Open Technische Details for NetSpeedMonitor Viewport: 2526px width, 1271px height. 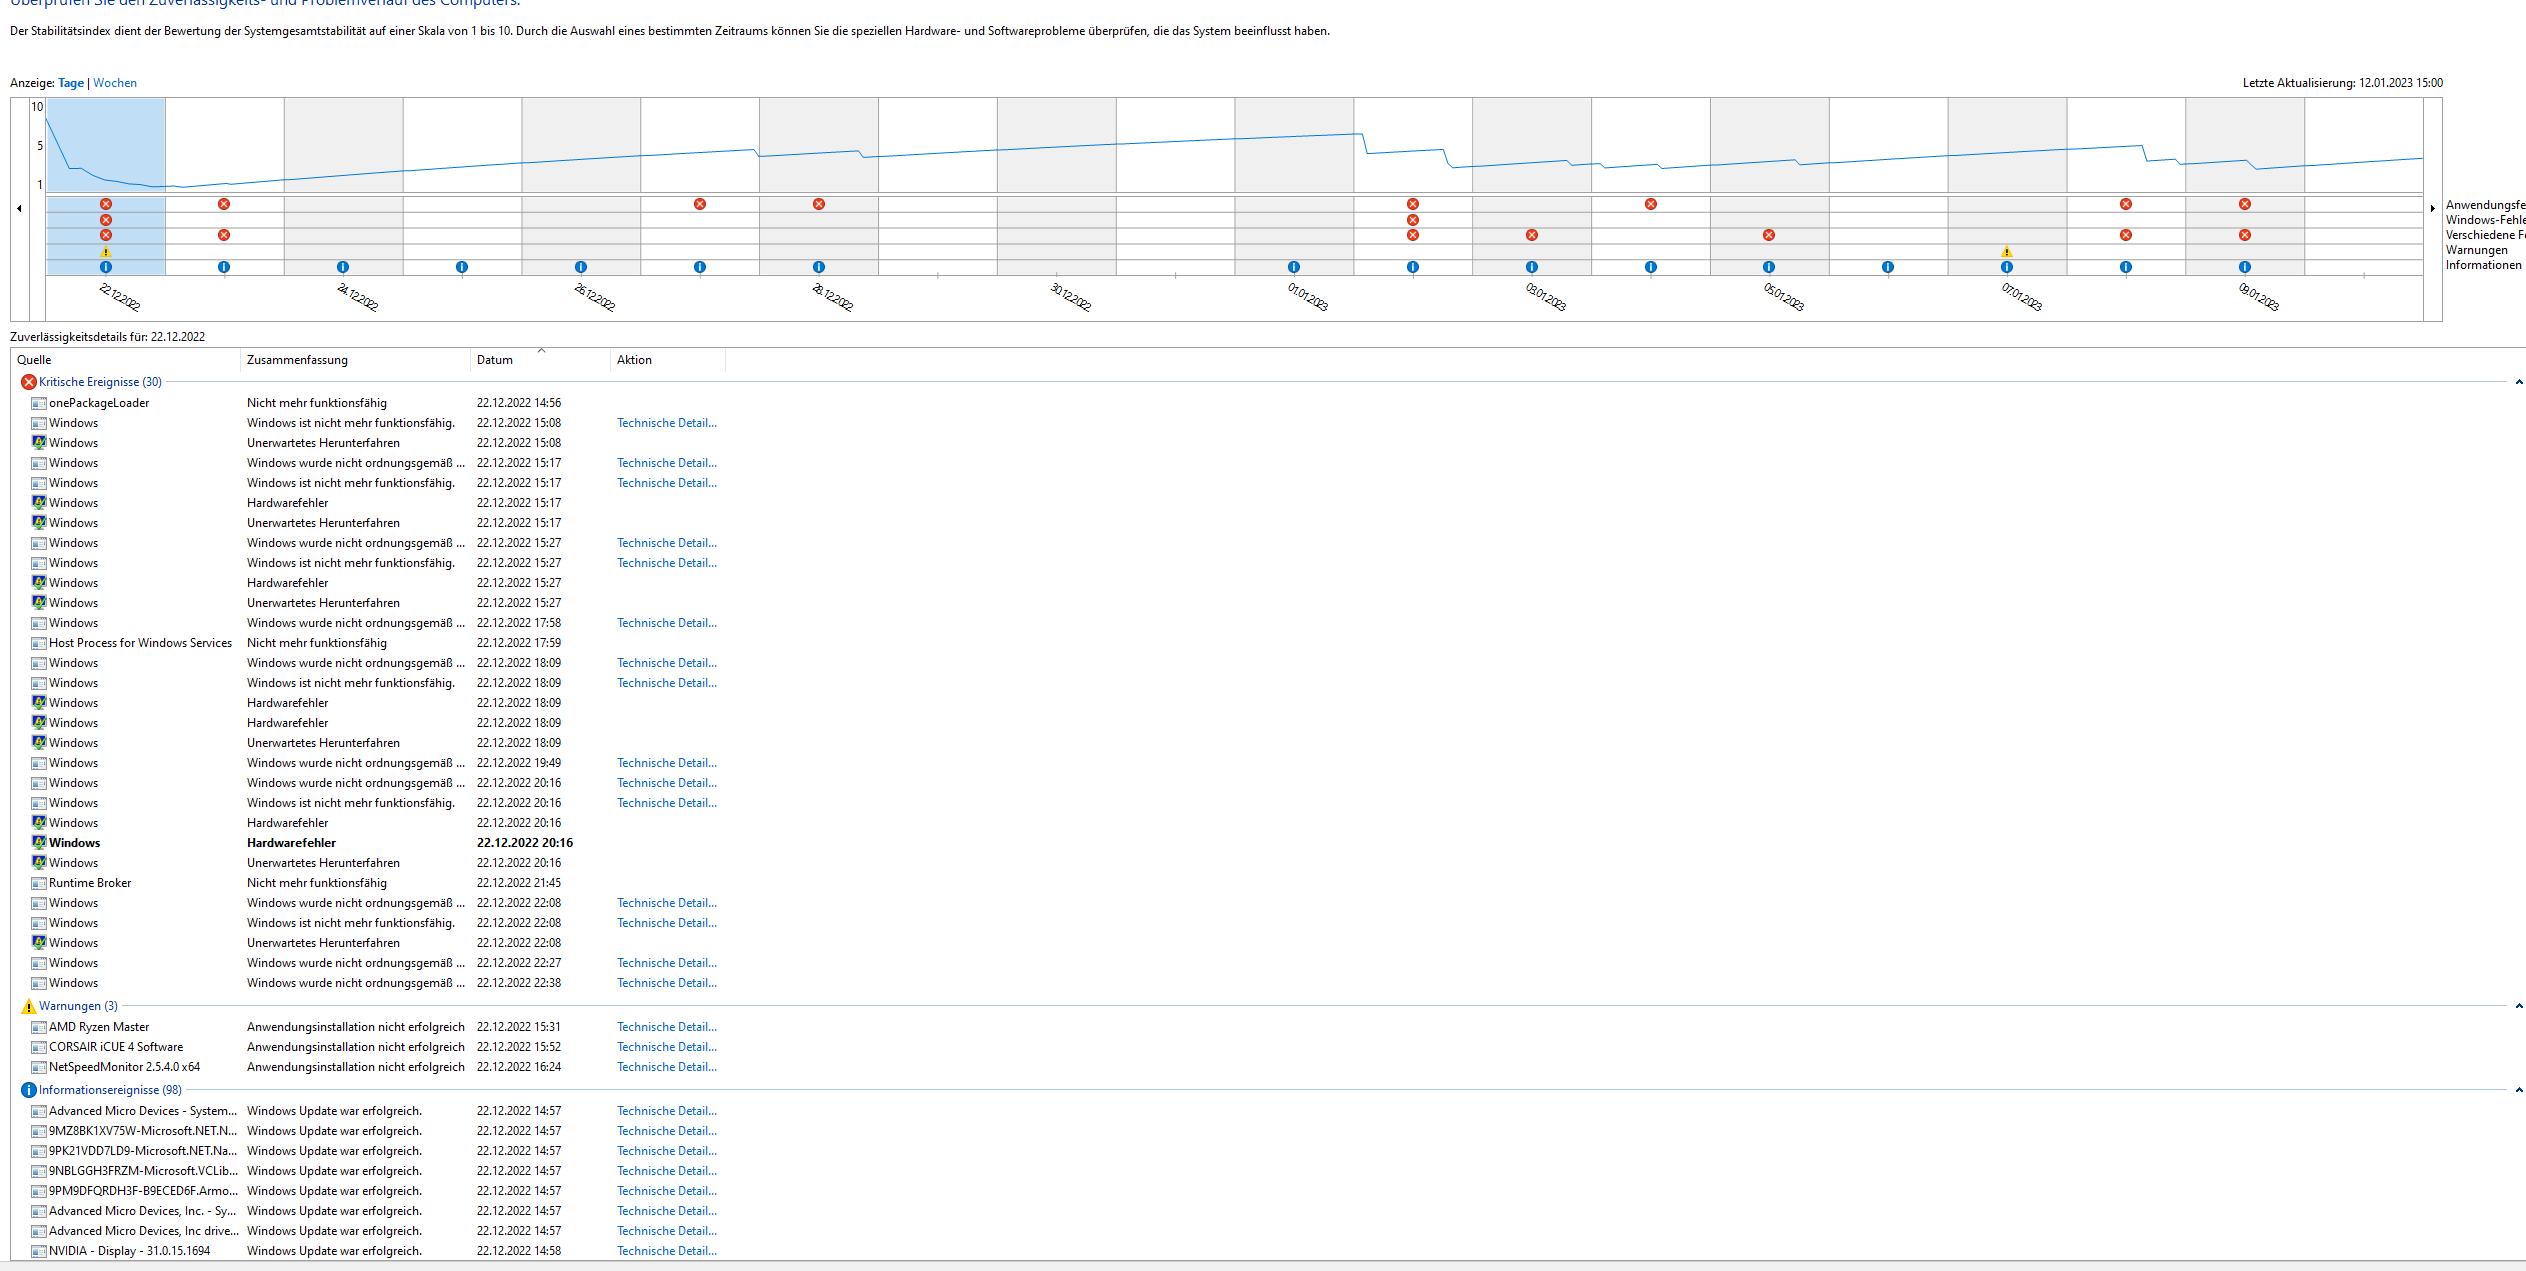pyautogui.click(x=666, y=1067)
